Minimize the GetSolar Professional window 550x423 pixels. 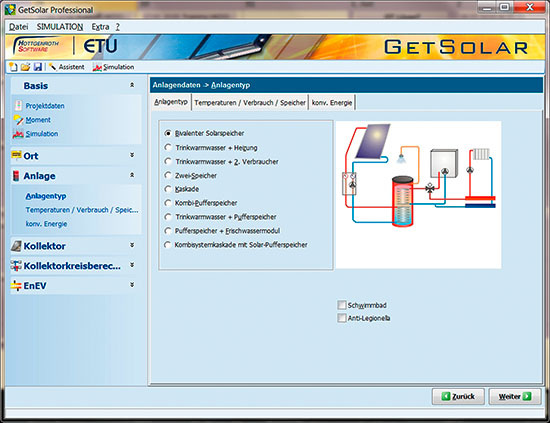click(487, 7)
